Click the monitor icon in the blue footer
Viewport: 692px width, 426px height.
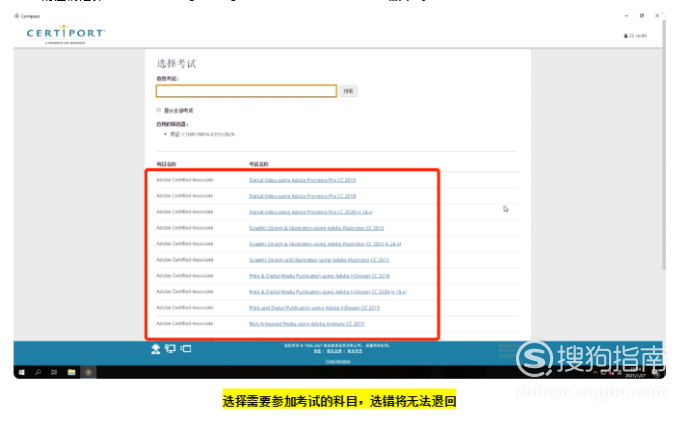[x=170, y=349]
